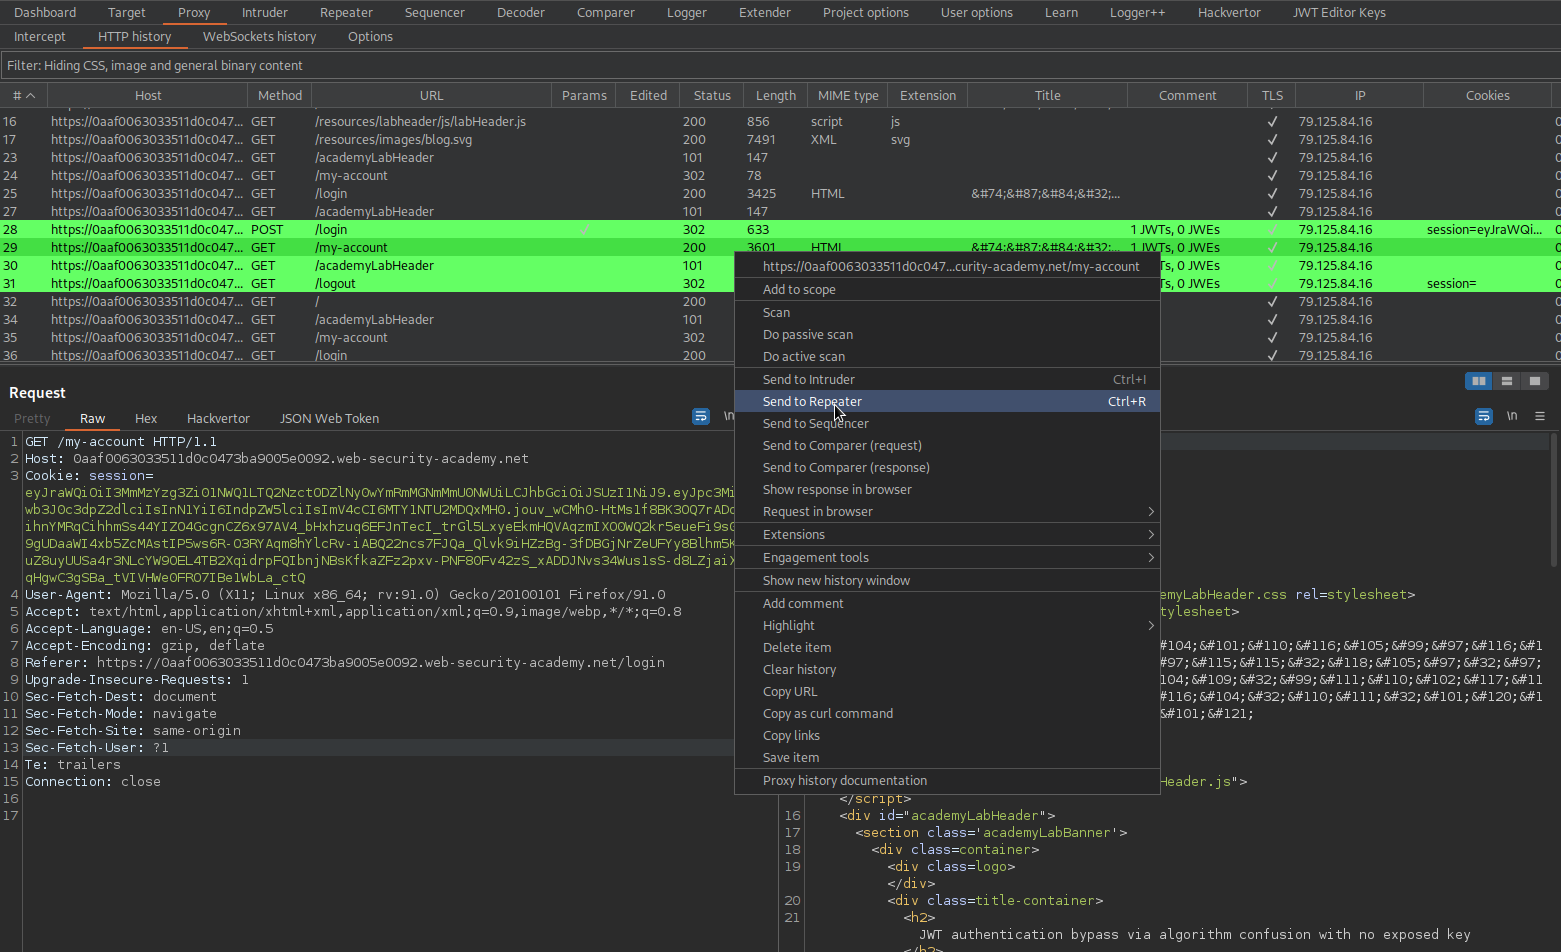Select Send to Comparer (response)

click(947, 468)
